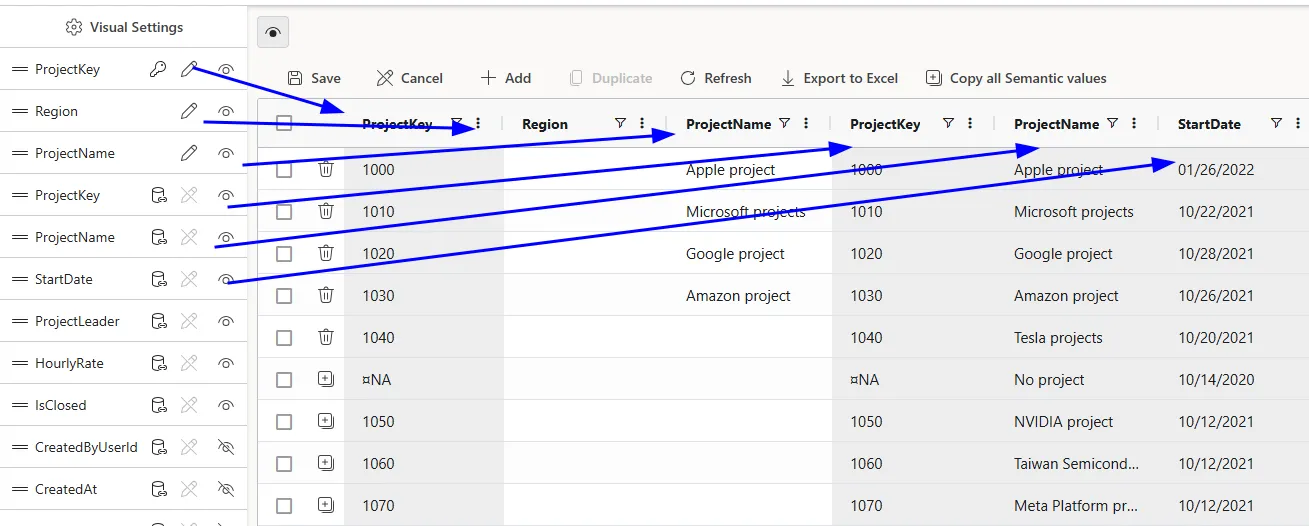Image resolution: width=1309 pixels, height=526 pixels.
Task: Click the database icon beside HourlyRate
Action: pos(158,364)
